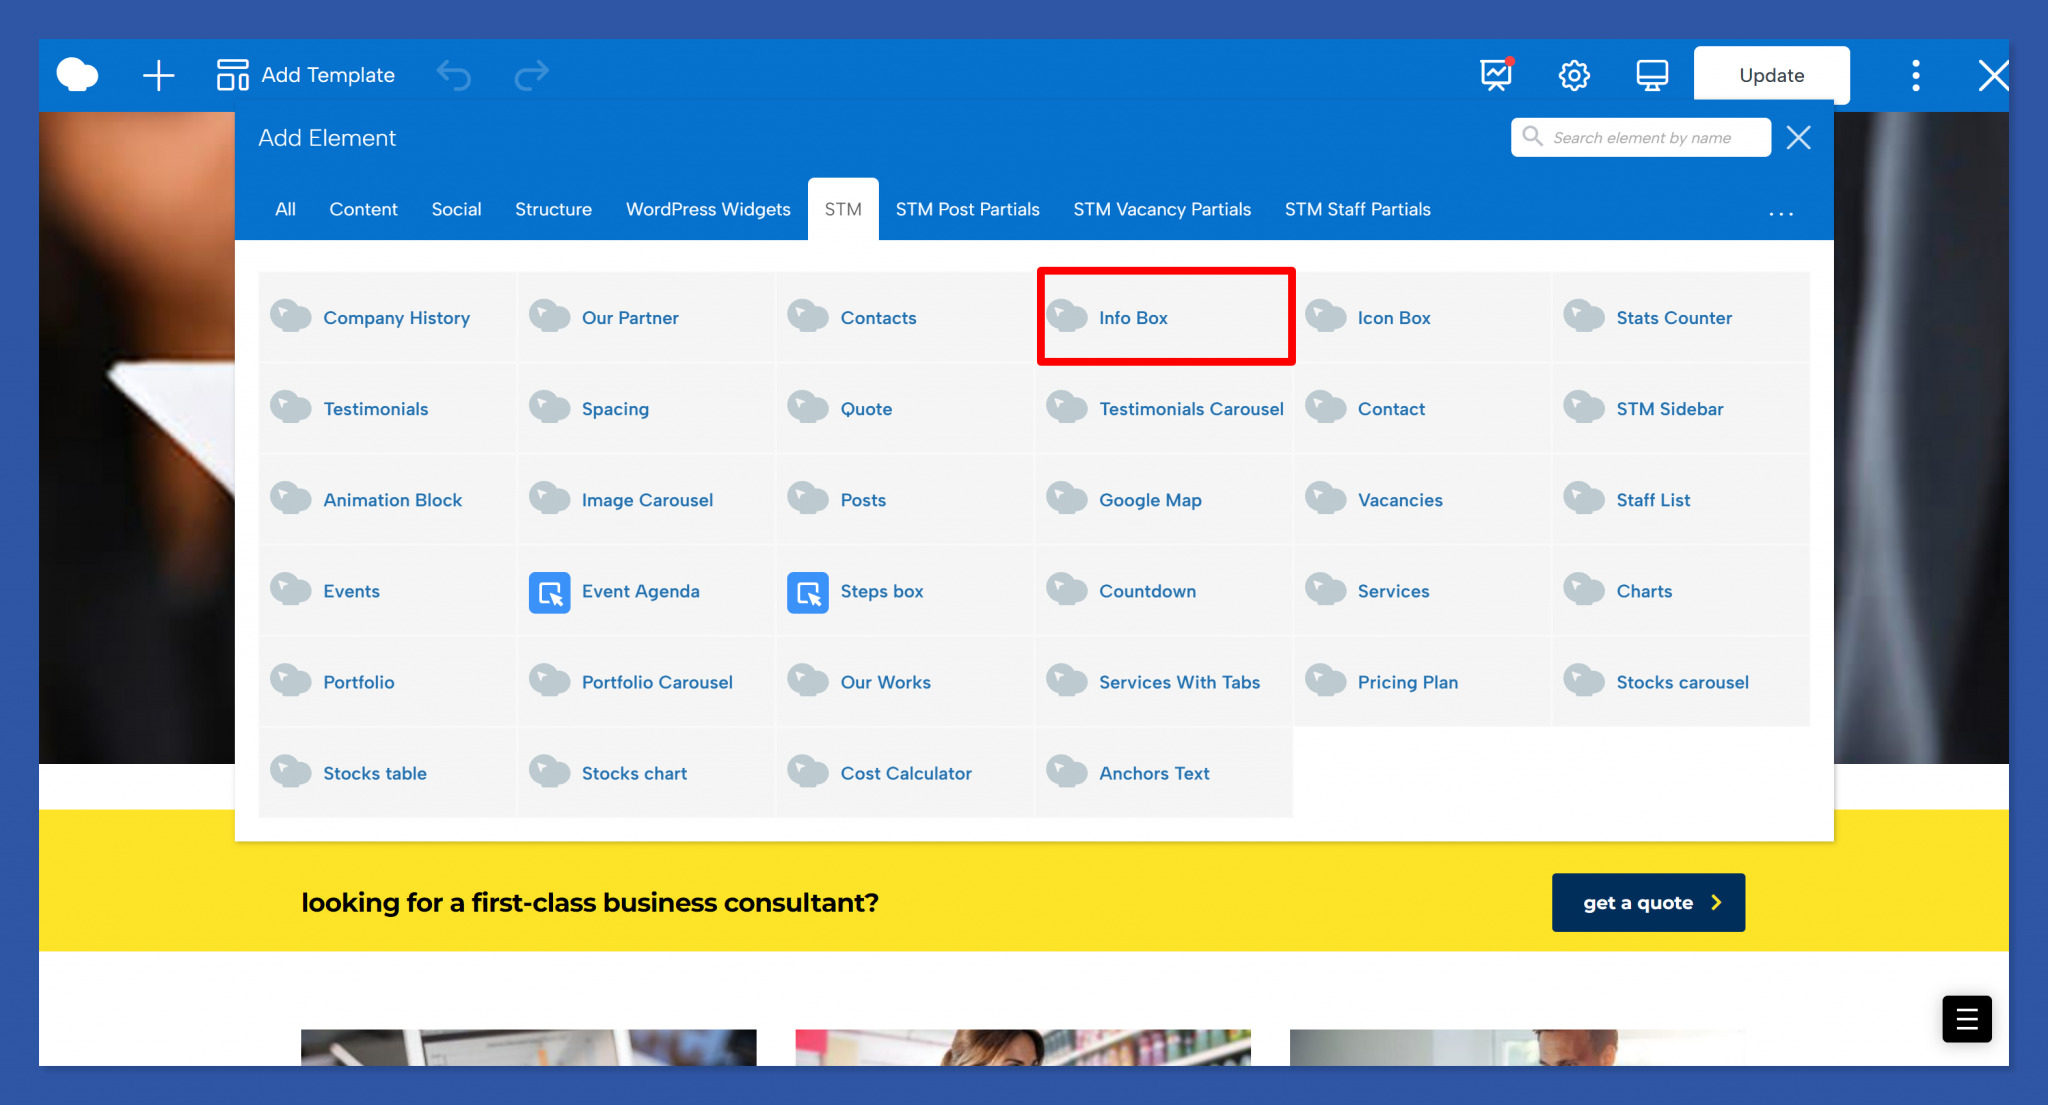This screenshot has height=1105, width=2048.
Task: Switch to STM Post Partials tab
Action: tap(967, 209)
